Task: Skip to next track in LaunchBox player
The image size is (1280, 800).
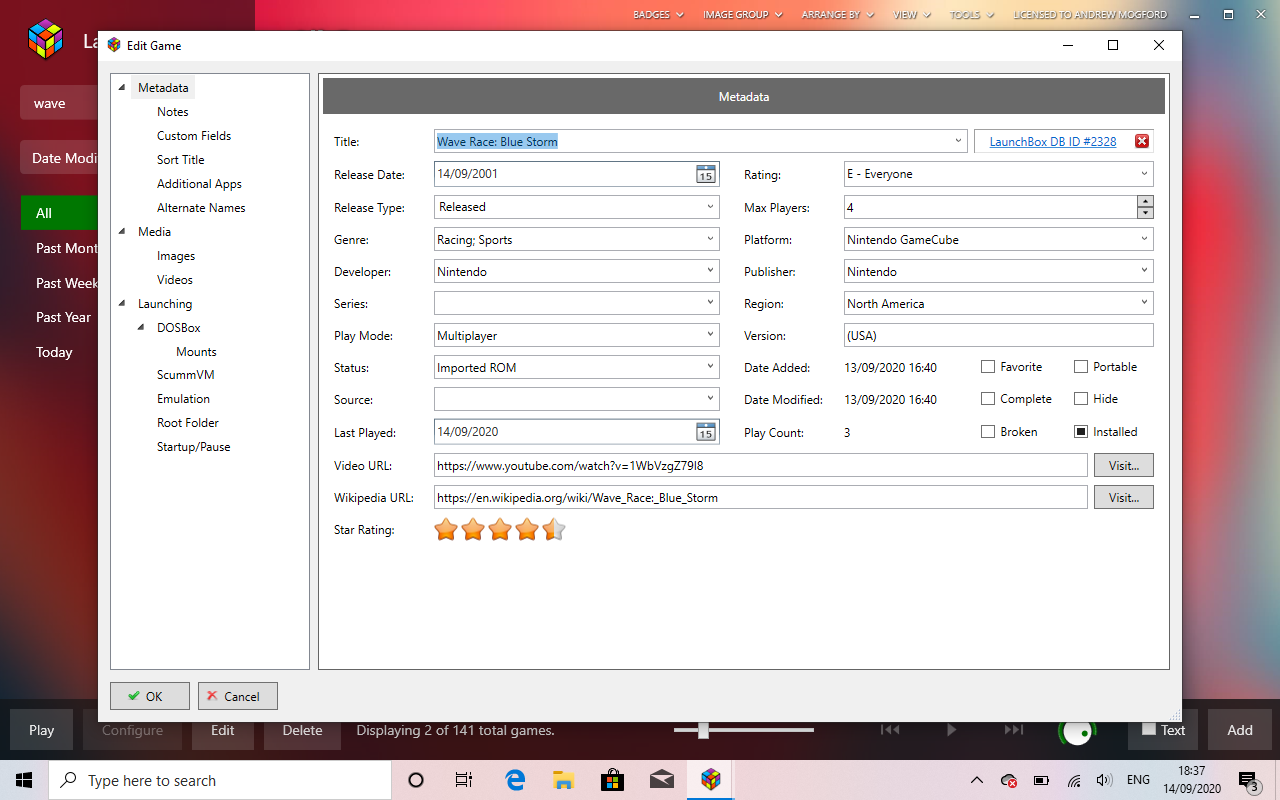Action: point(1014,730)
